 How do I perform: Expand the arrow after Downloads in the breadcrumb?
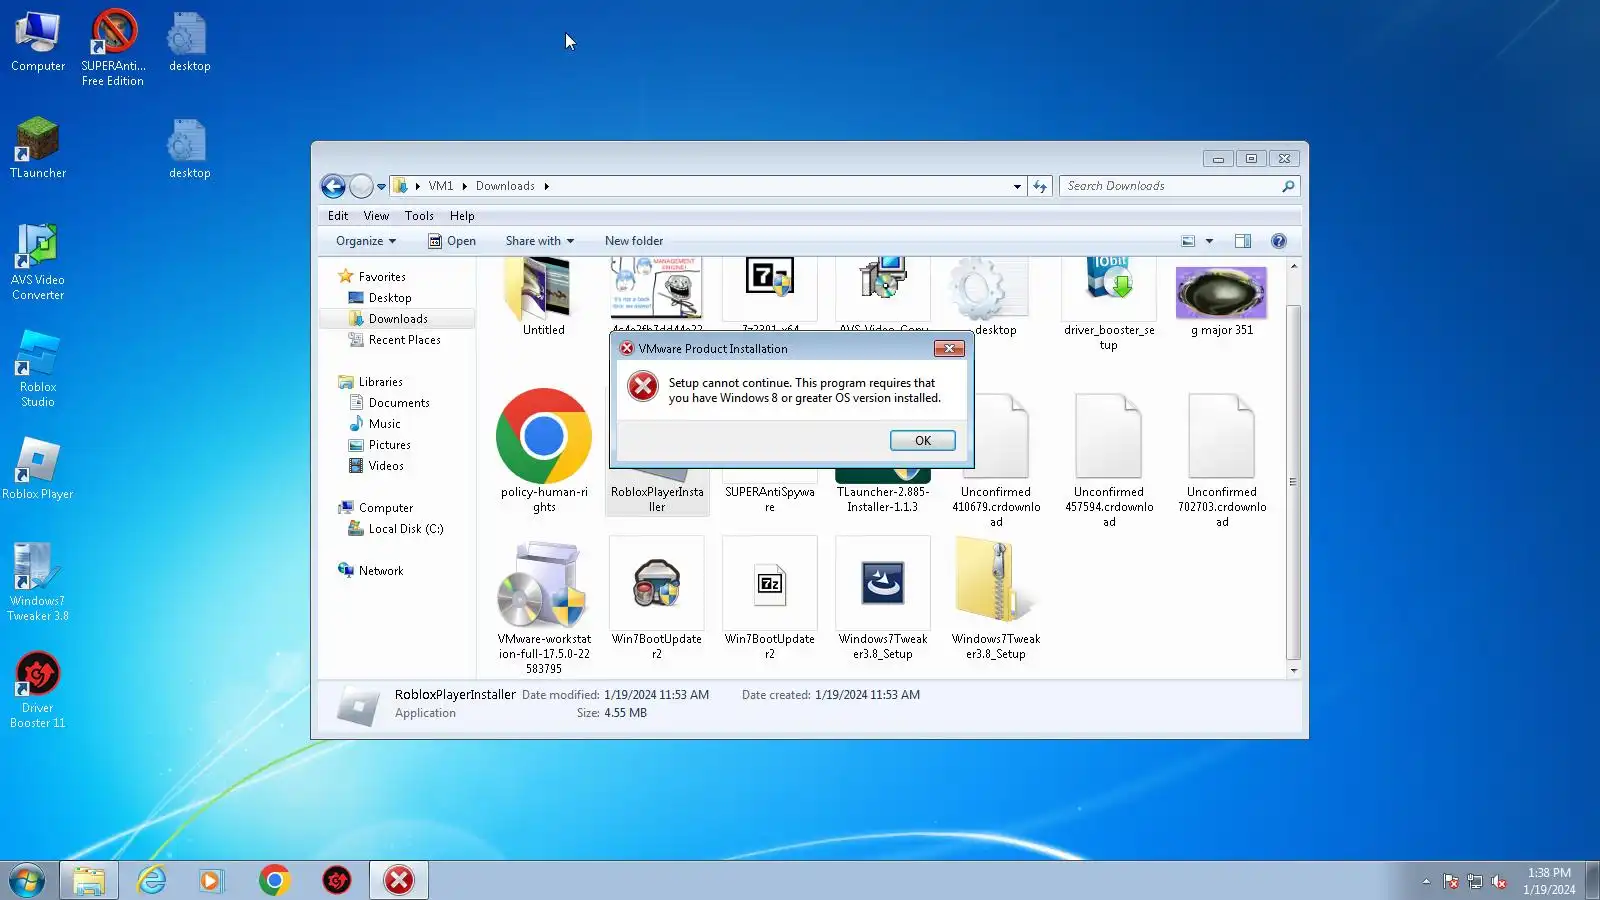tap(547, 186)
